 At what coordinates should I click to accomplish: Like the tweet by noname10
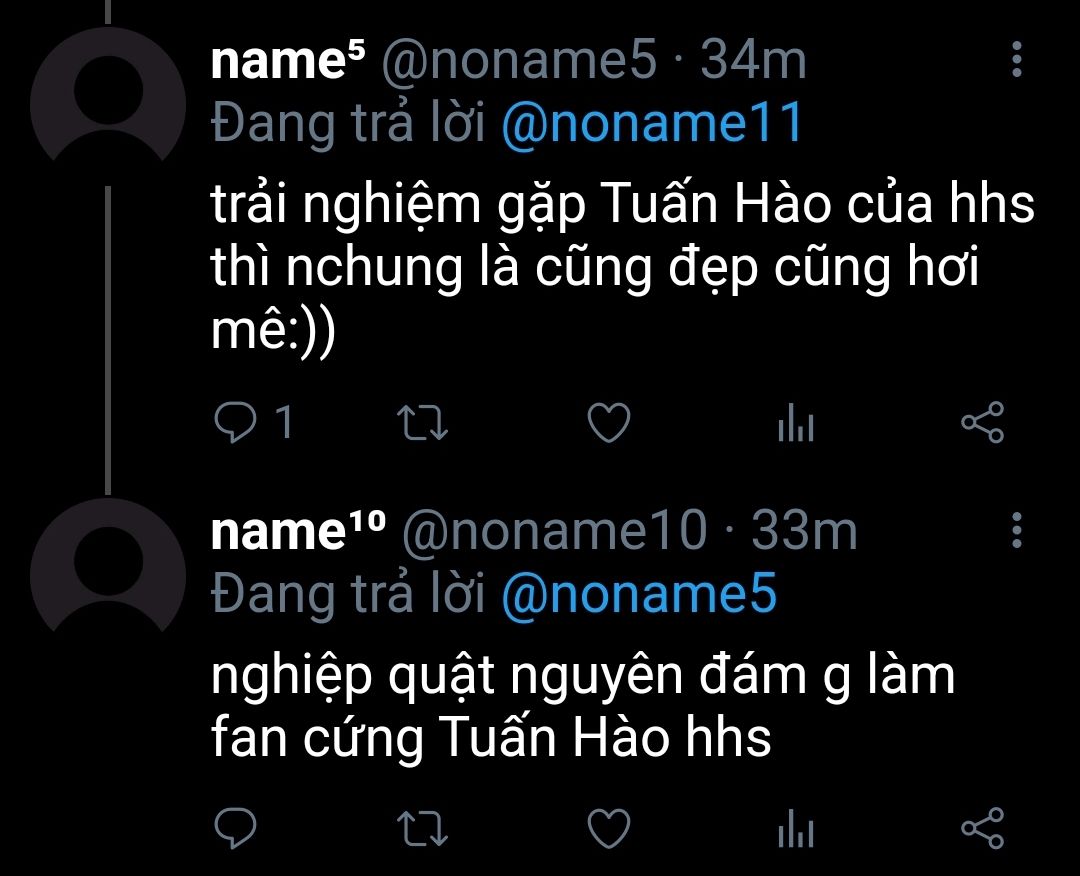pyautogui.click(x=609, y=826)
